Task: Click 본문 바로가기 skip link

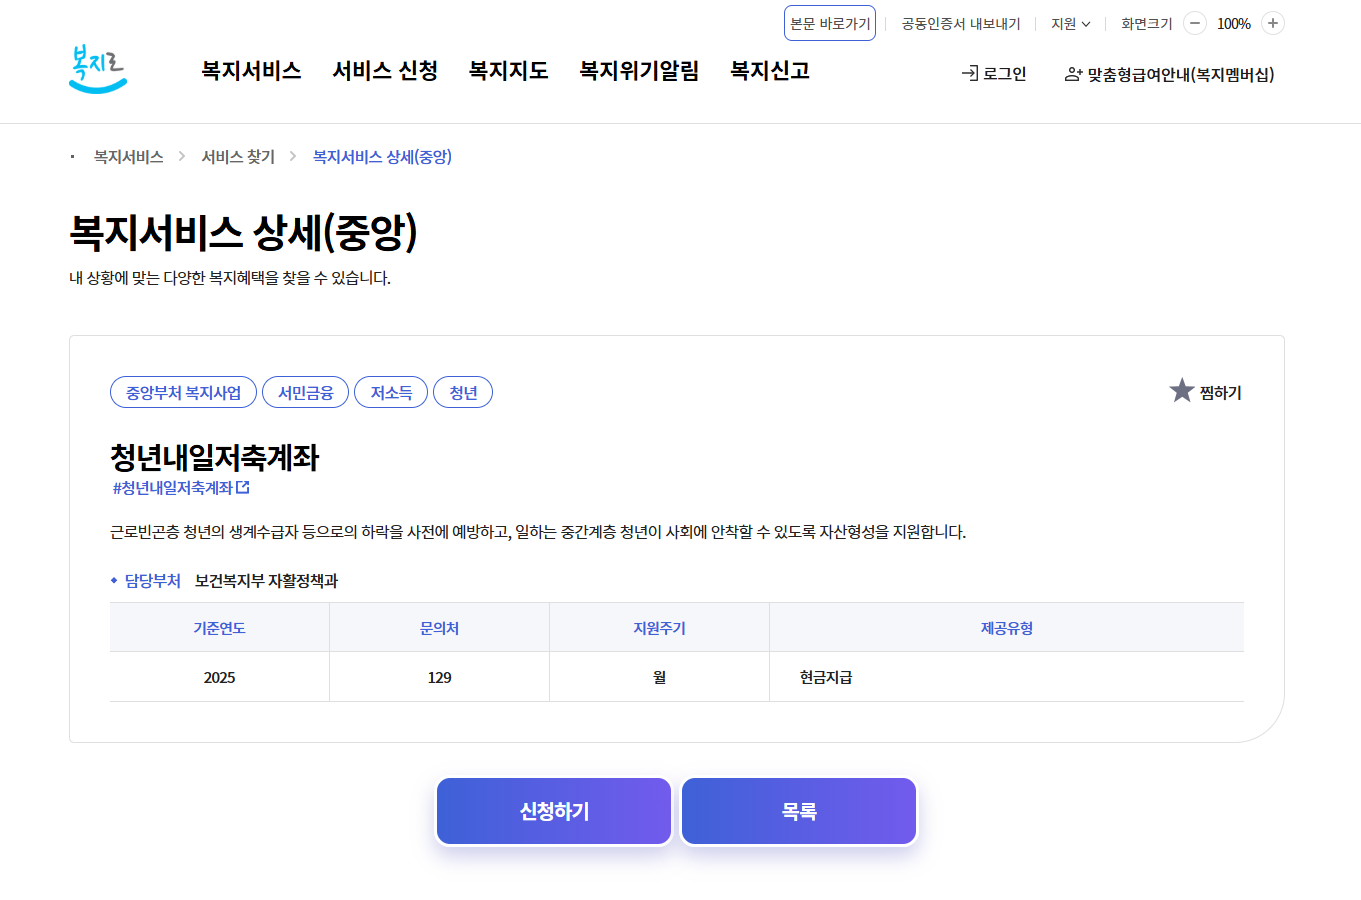Action: [830, 23]
